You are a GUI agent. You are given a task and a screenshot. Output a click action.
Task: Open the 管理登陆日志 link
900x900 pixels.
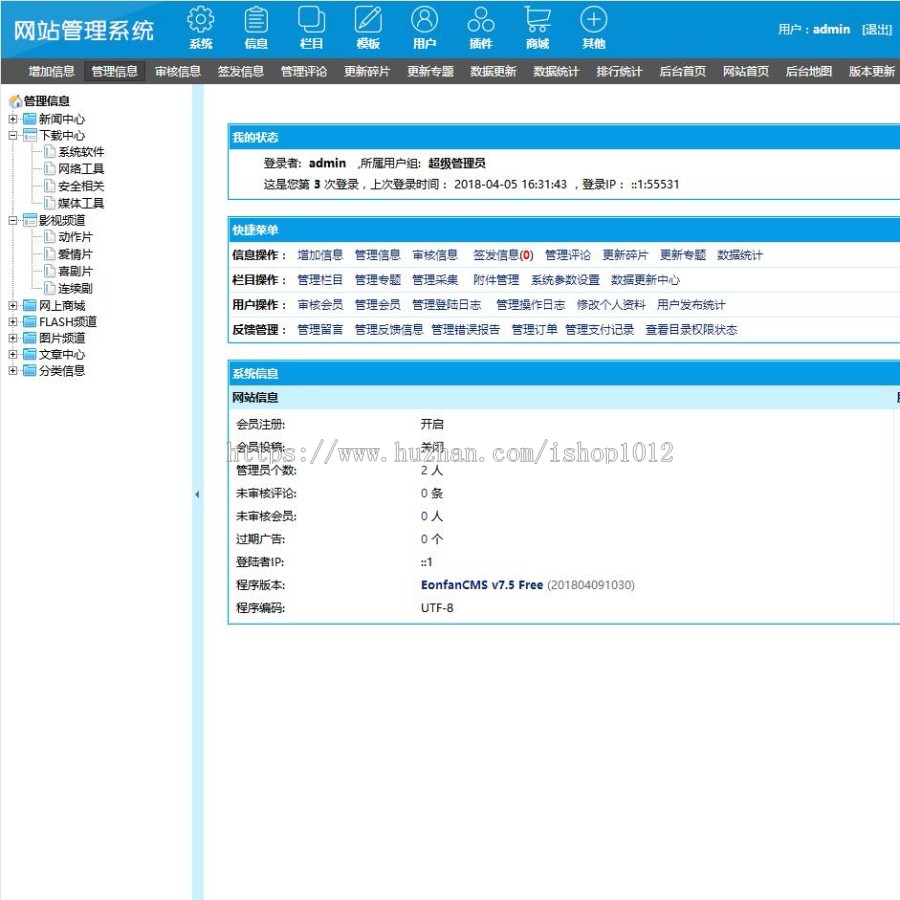447,305
